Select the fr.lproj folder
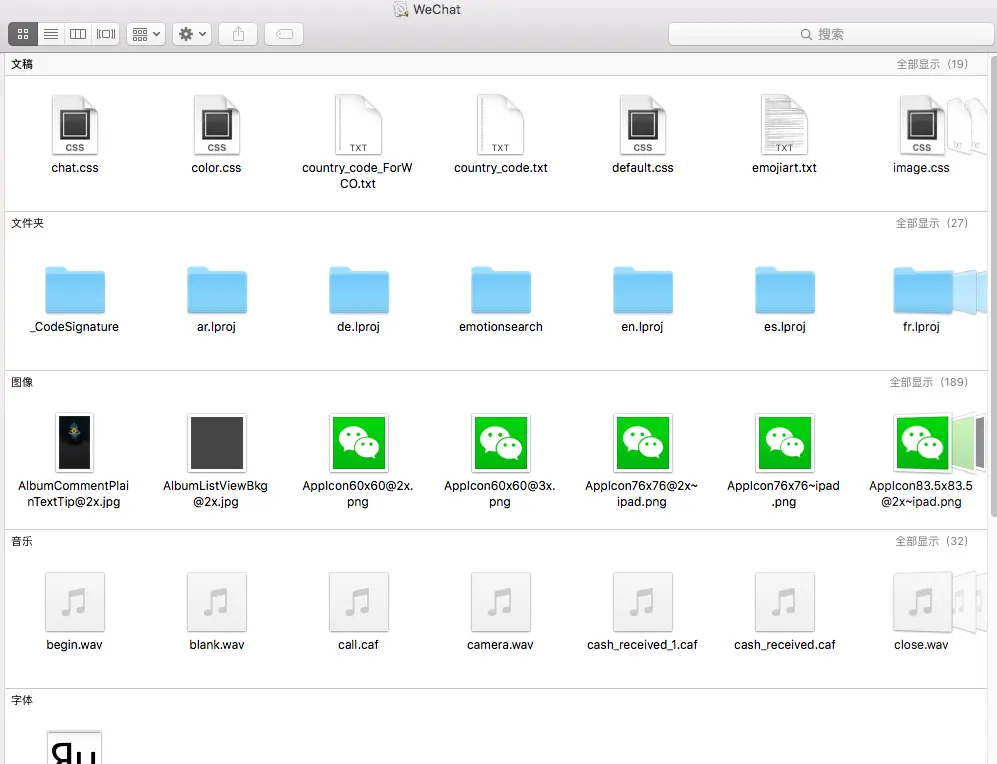Screen dimensions: 997x764 pyautogui.click(x=923, y=290)
